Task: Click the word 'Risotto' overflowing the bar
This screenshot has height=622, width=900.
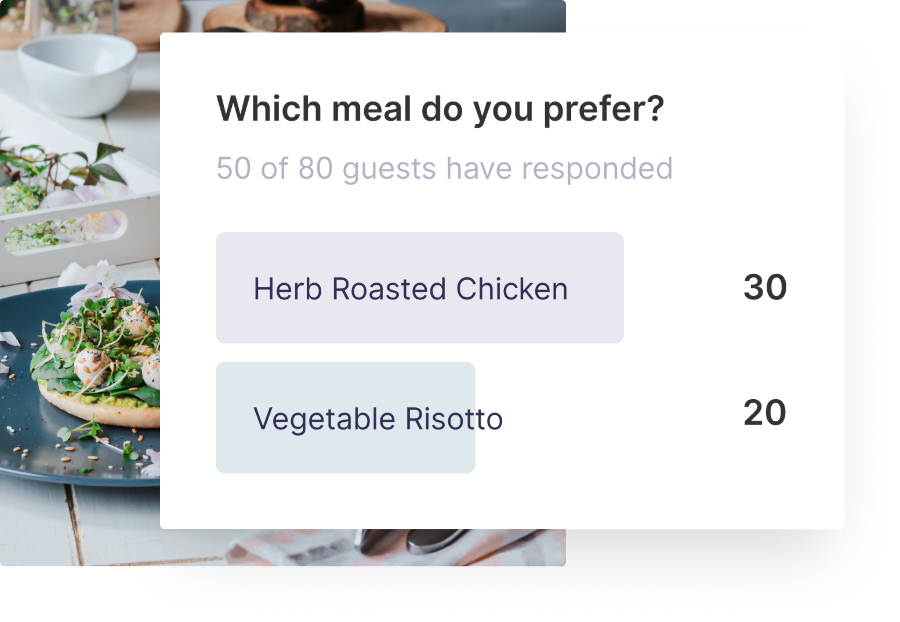Action: 453,418
